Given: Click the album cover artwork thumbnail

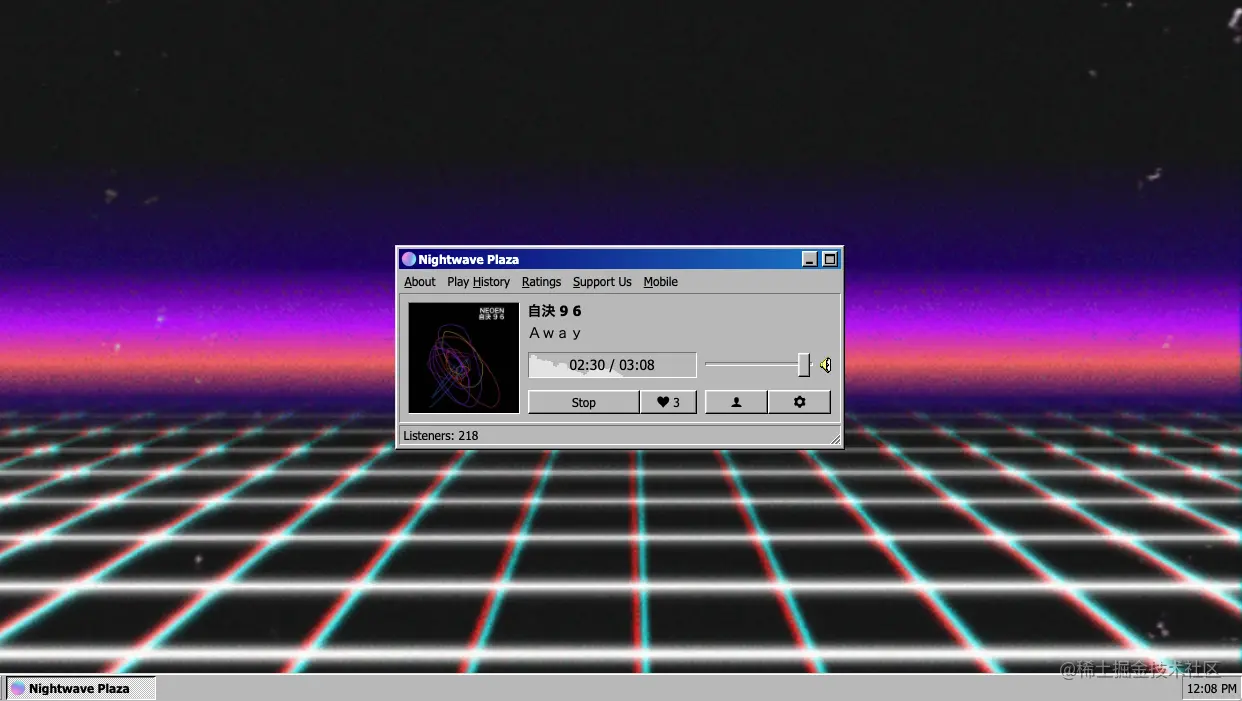Looking at the screenshot, I should click(464, 358).
